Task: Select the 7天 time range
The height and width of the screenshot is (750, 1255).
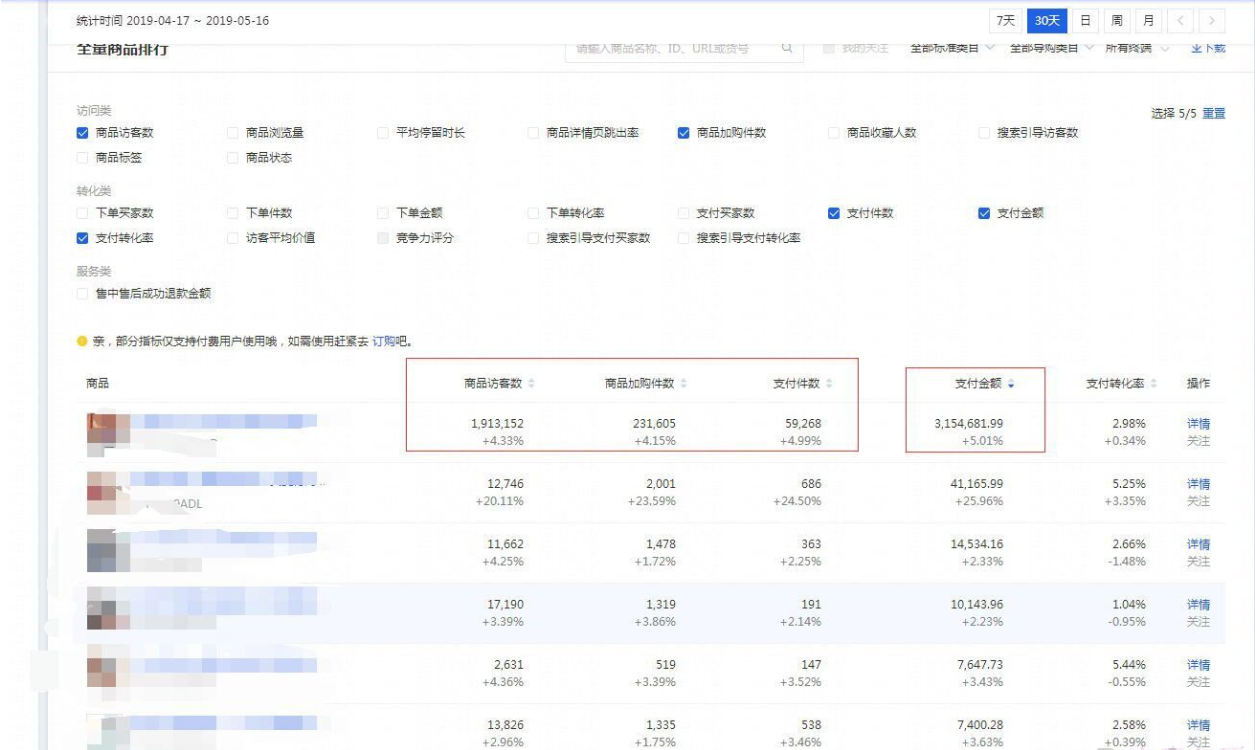Action: pyautogui.click(x=1005, y=21)
